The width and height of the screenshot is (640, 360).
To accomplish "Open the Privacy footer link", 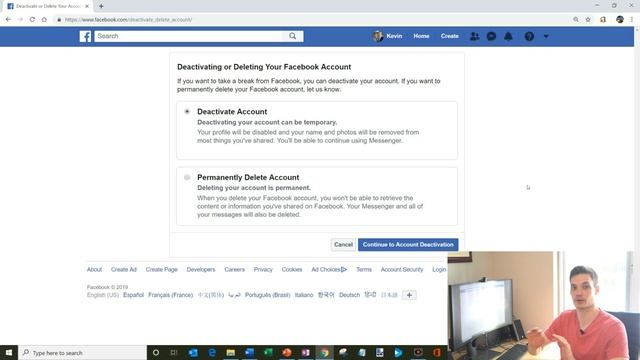I will coord(263,269).
